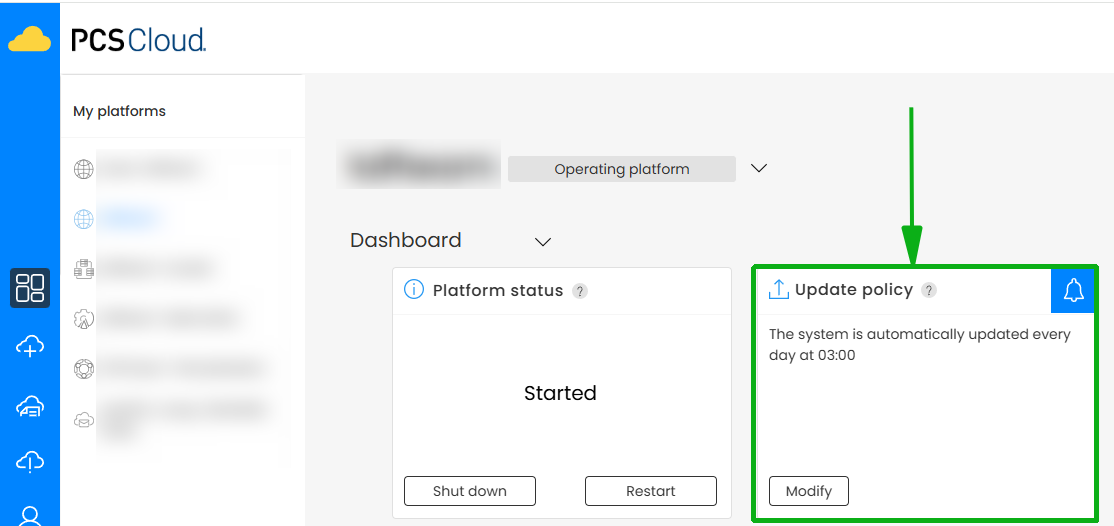1114x526 pixels.
Task: Expand the Dashboard dropdown chevron
Action: click(543, 242)
